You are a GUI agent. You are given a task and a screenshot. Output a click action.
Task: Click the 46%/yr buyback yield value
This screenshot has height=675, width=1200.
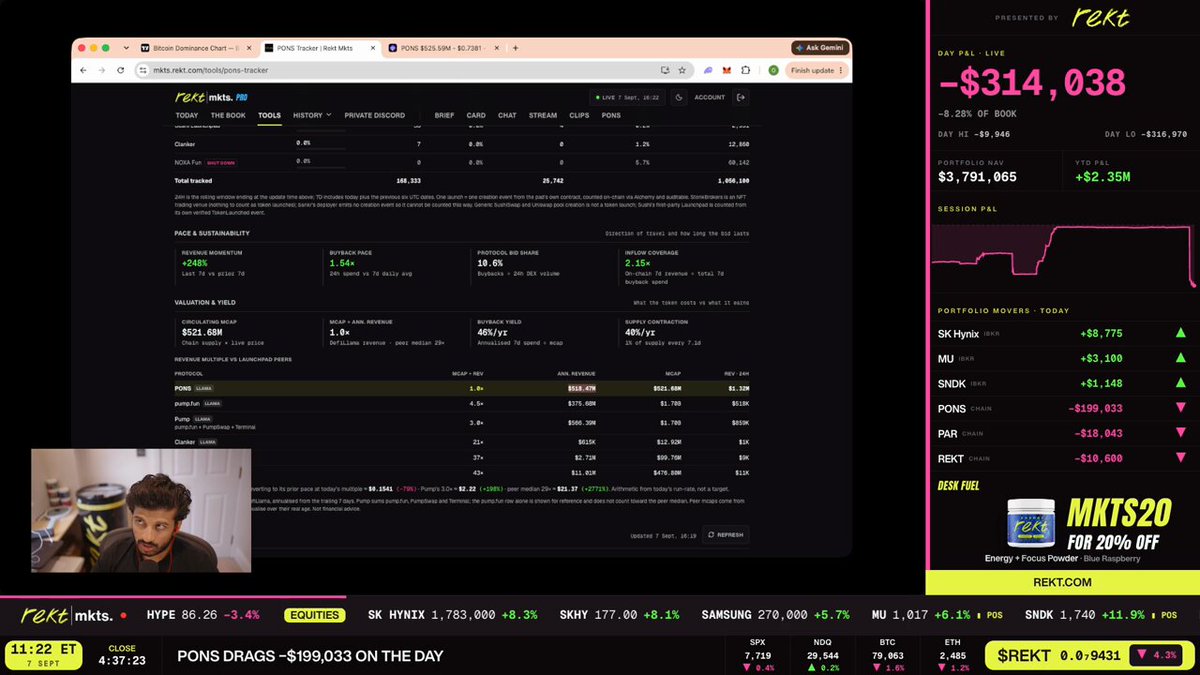pos(494,331)
